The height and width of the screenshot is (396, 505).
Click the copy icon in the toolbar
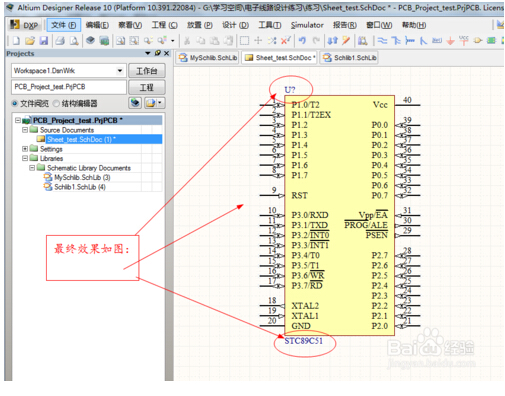(201, 41)
